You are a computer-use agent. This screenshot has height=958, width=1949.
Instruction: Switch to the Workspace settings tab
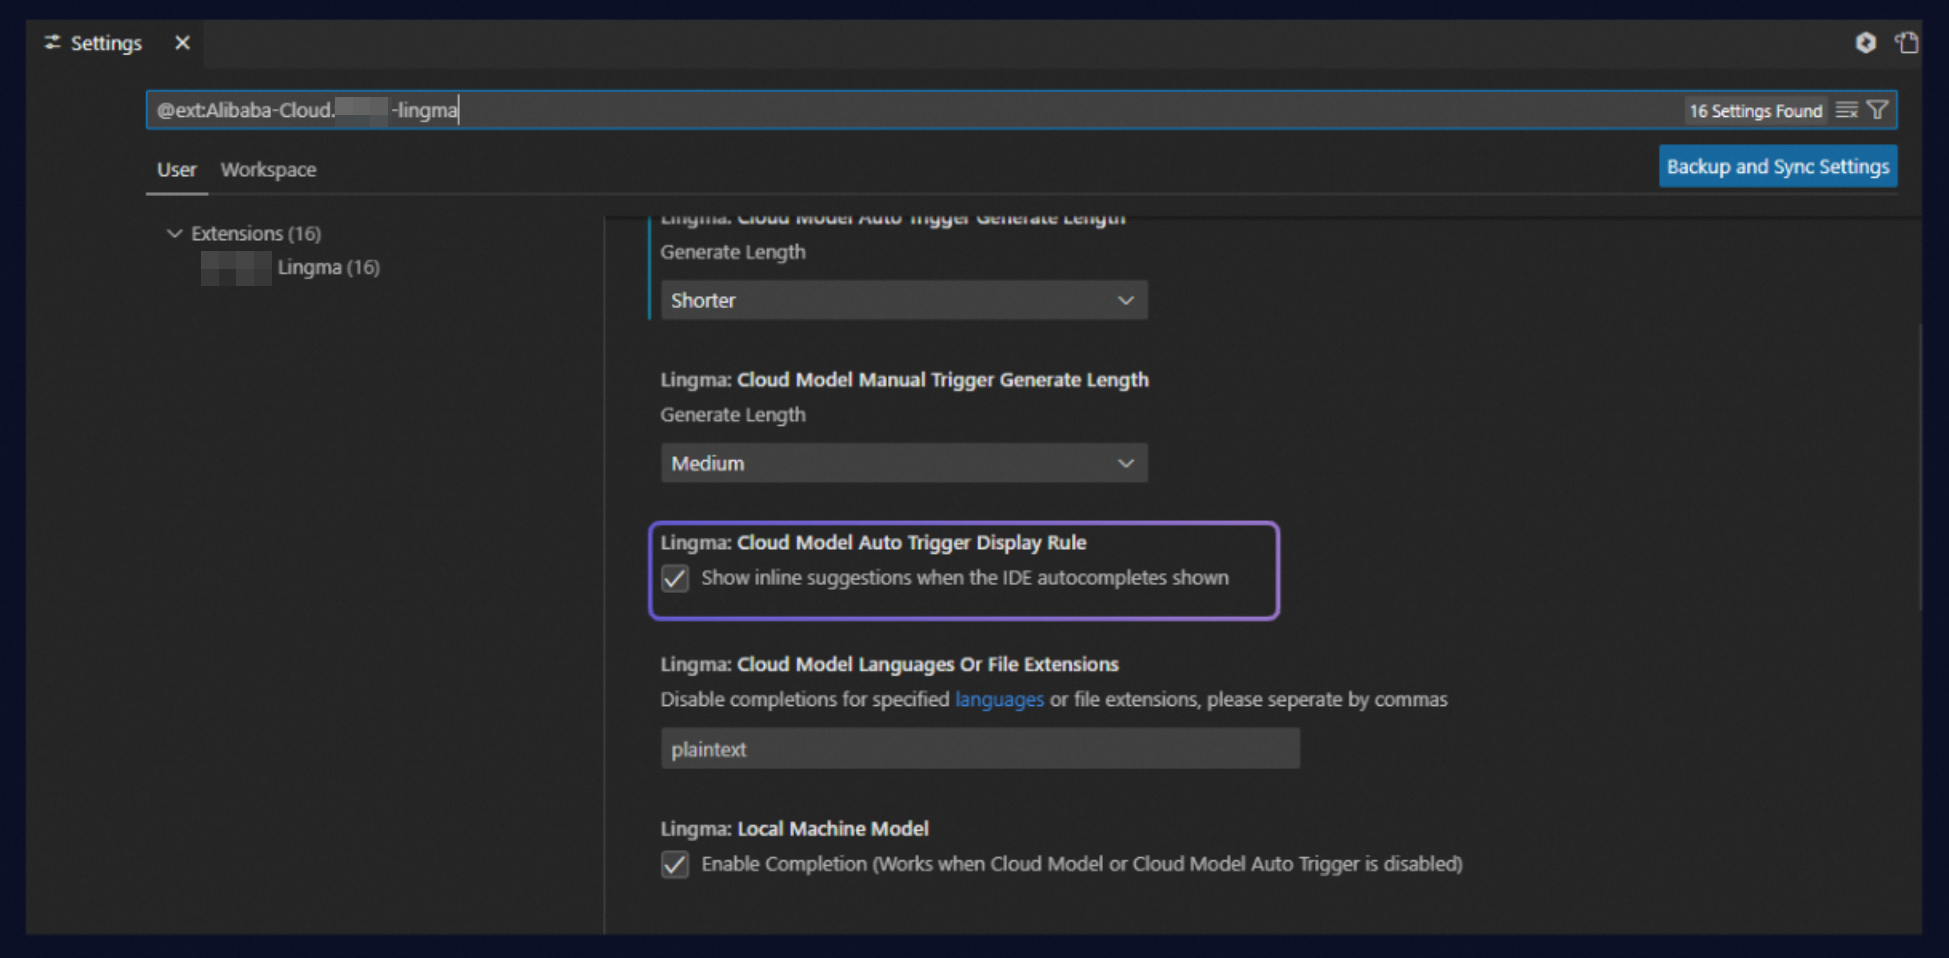coord(268,170)
